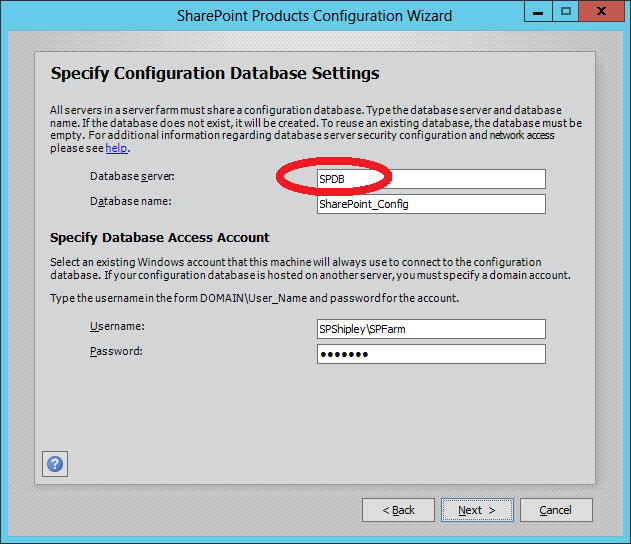The height and width of the screenshot is (544, 631).
Task: Click the Username field with SPShipley\SPFarm
Action: (431, 329)
